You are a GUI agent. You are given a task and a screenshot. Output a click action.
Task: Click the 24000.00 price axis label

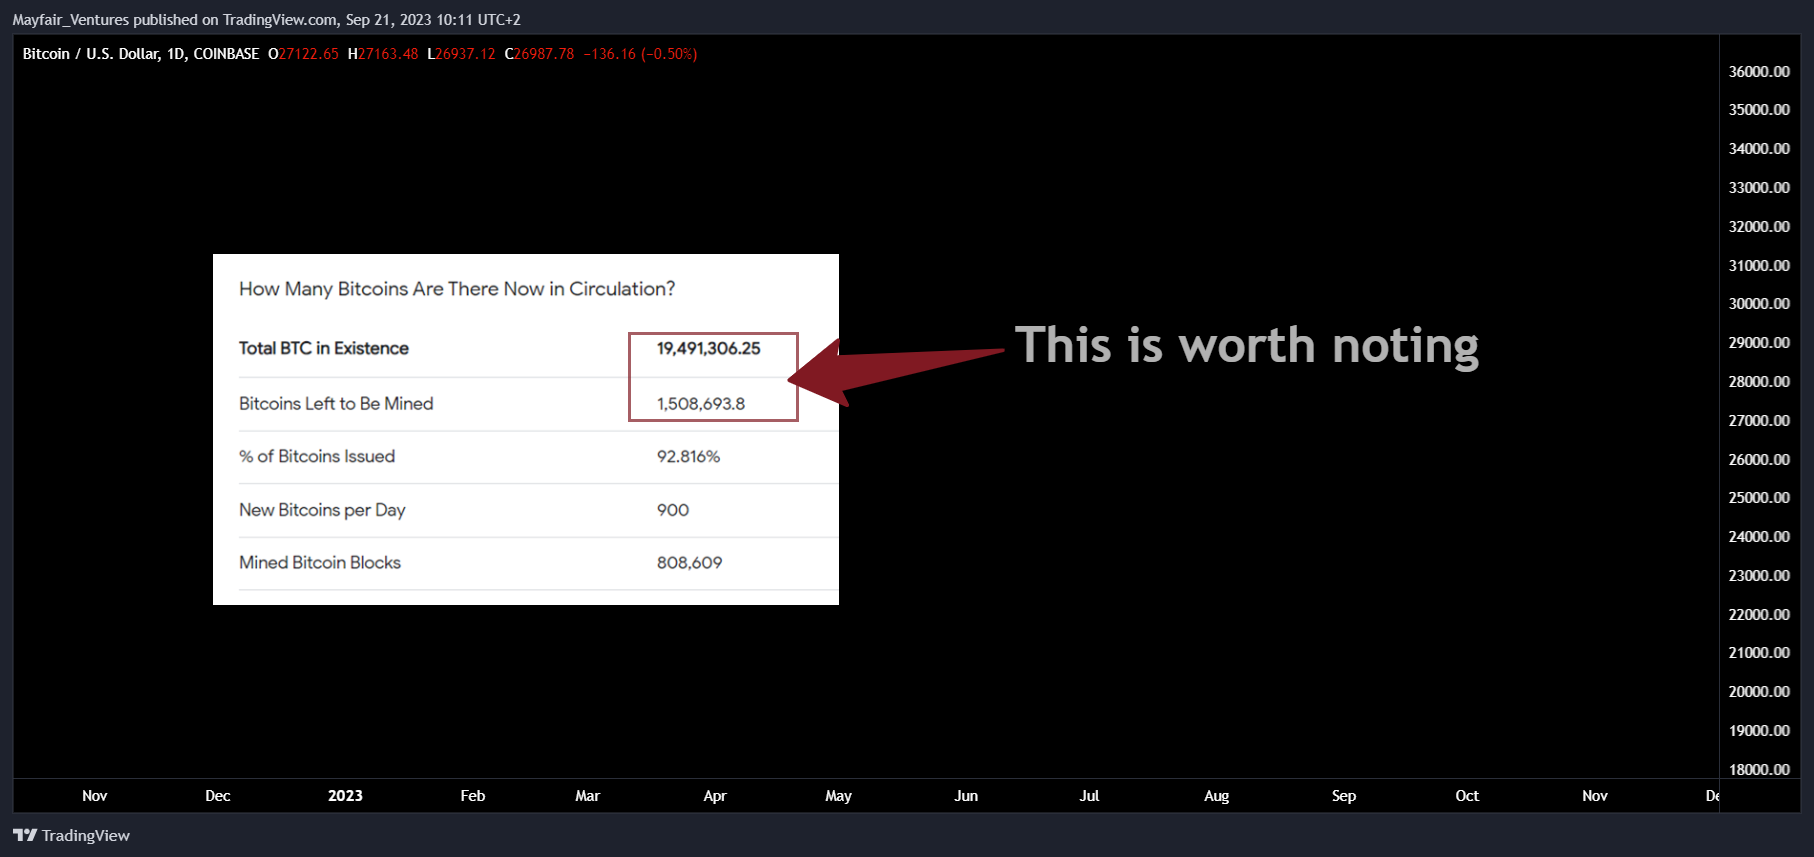(x=1759, y=537)
